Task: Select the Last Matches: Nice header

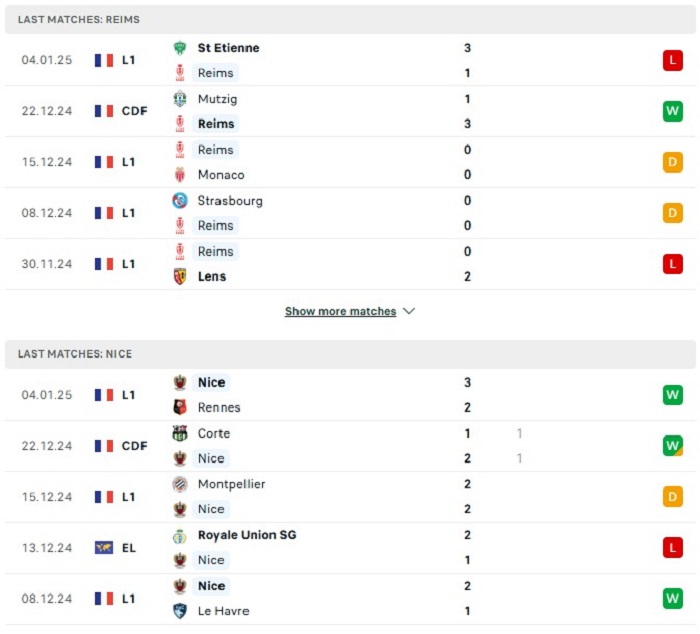Action: click(350, 354)
